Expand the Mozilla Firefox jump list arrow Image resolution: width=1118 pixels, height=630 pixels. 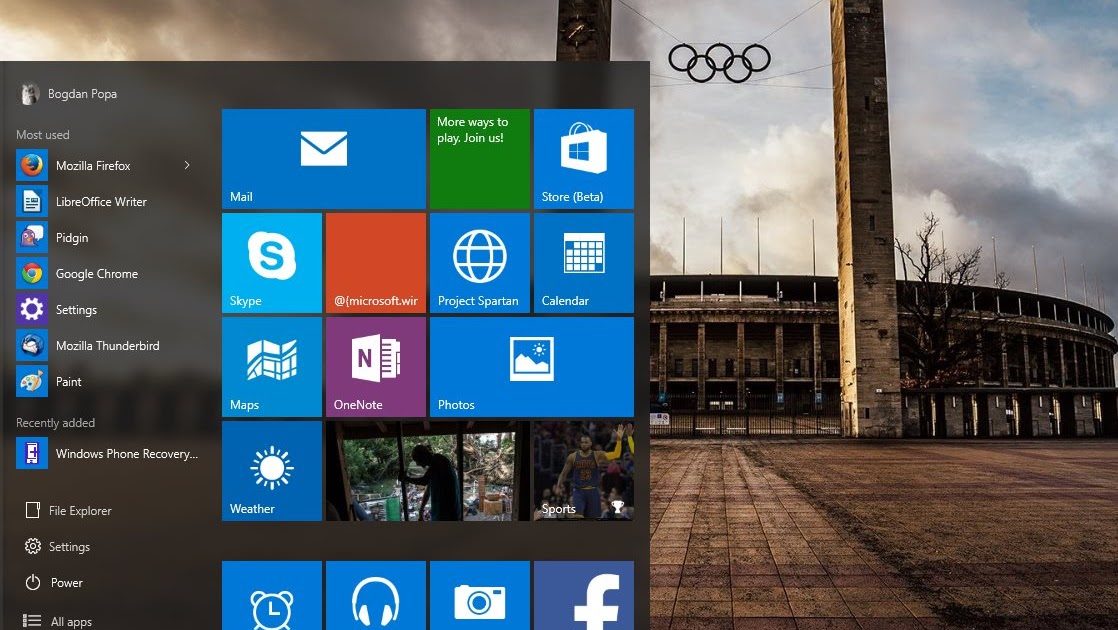click(x=187, y=165)
